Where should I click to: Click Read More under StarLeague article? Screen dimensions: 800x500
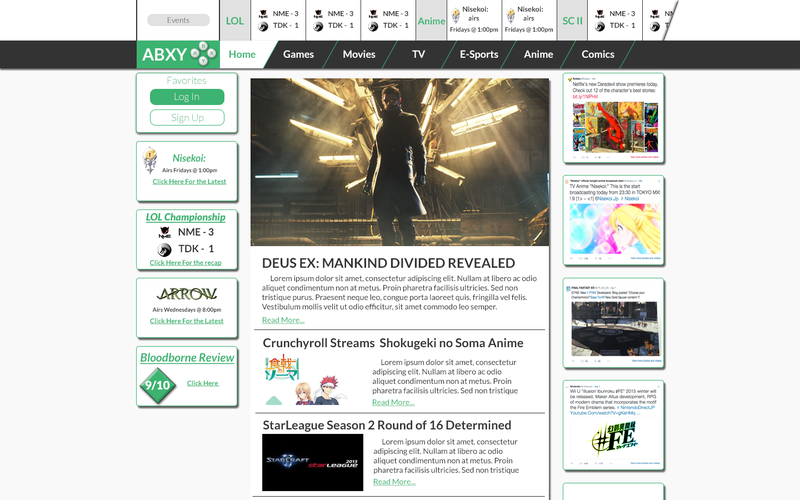394,482
